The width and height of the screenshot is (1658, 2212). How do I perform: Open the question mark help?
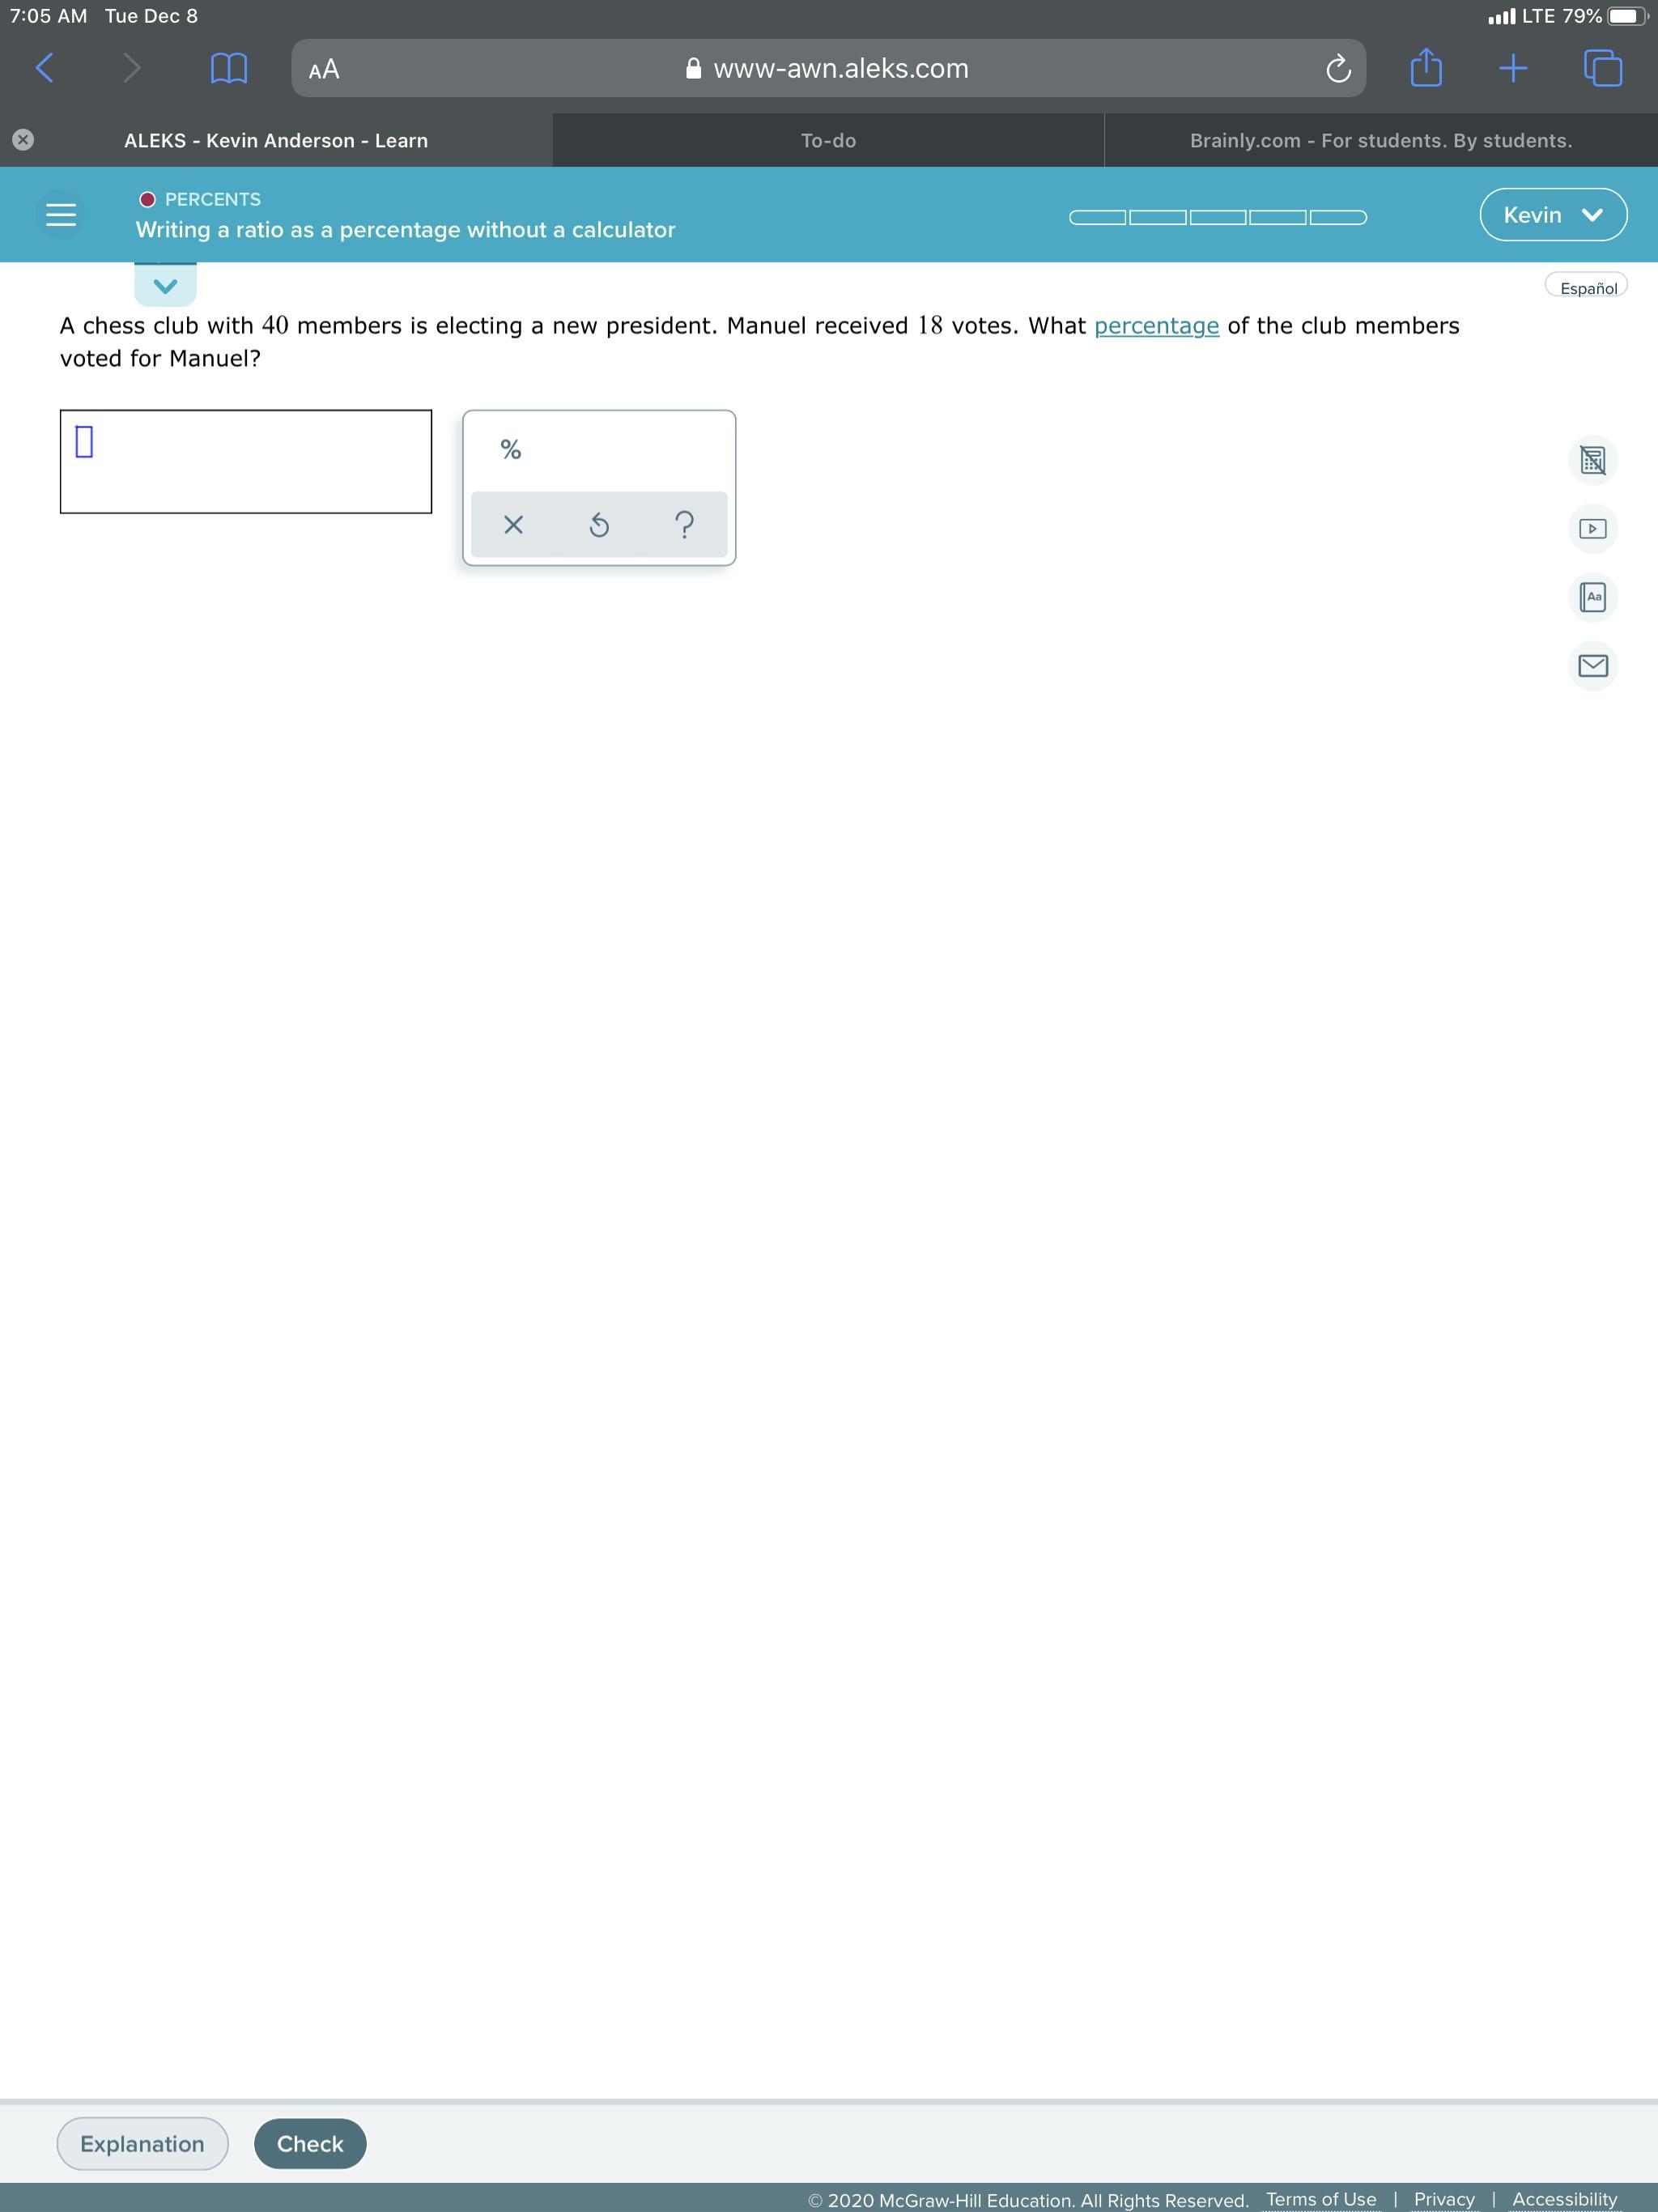(x=684, y=524)
